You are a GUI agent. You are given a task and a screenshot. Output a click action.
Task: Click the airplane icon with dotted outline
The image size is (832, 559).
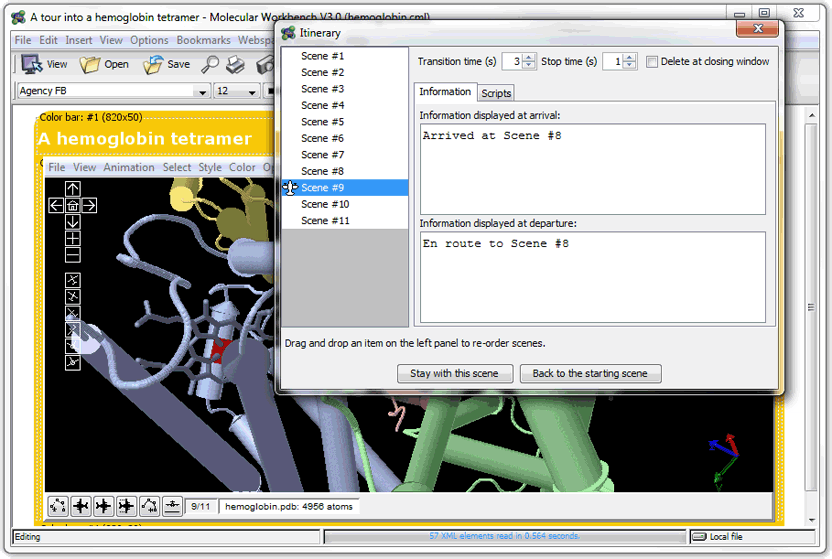[126, 506]
